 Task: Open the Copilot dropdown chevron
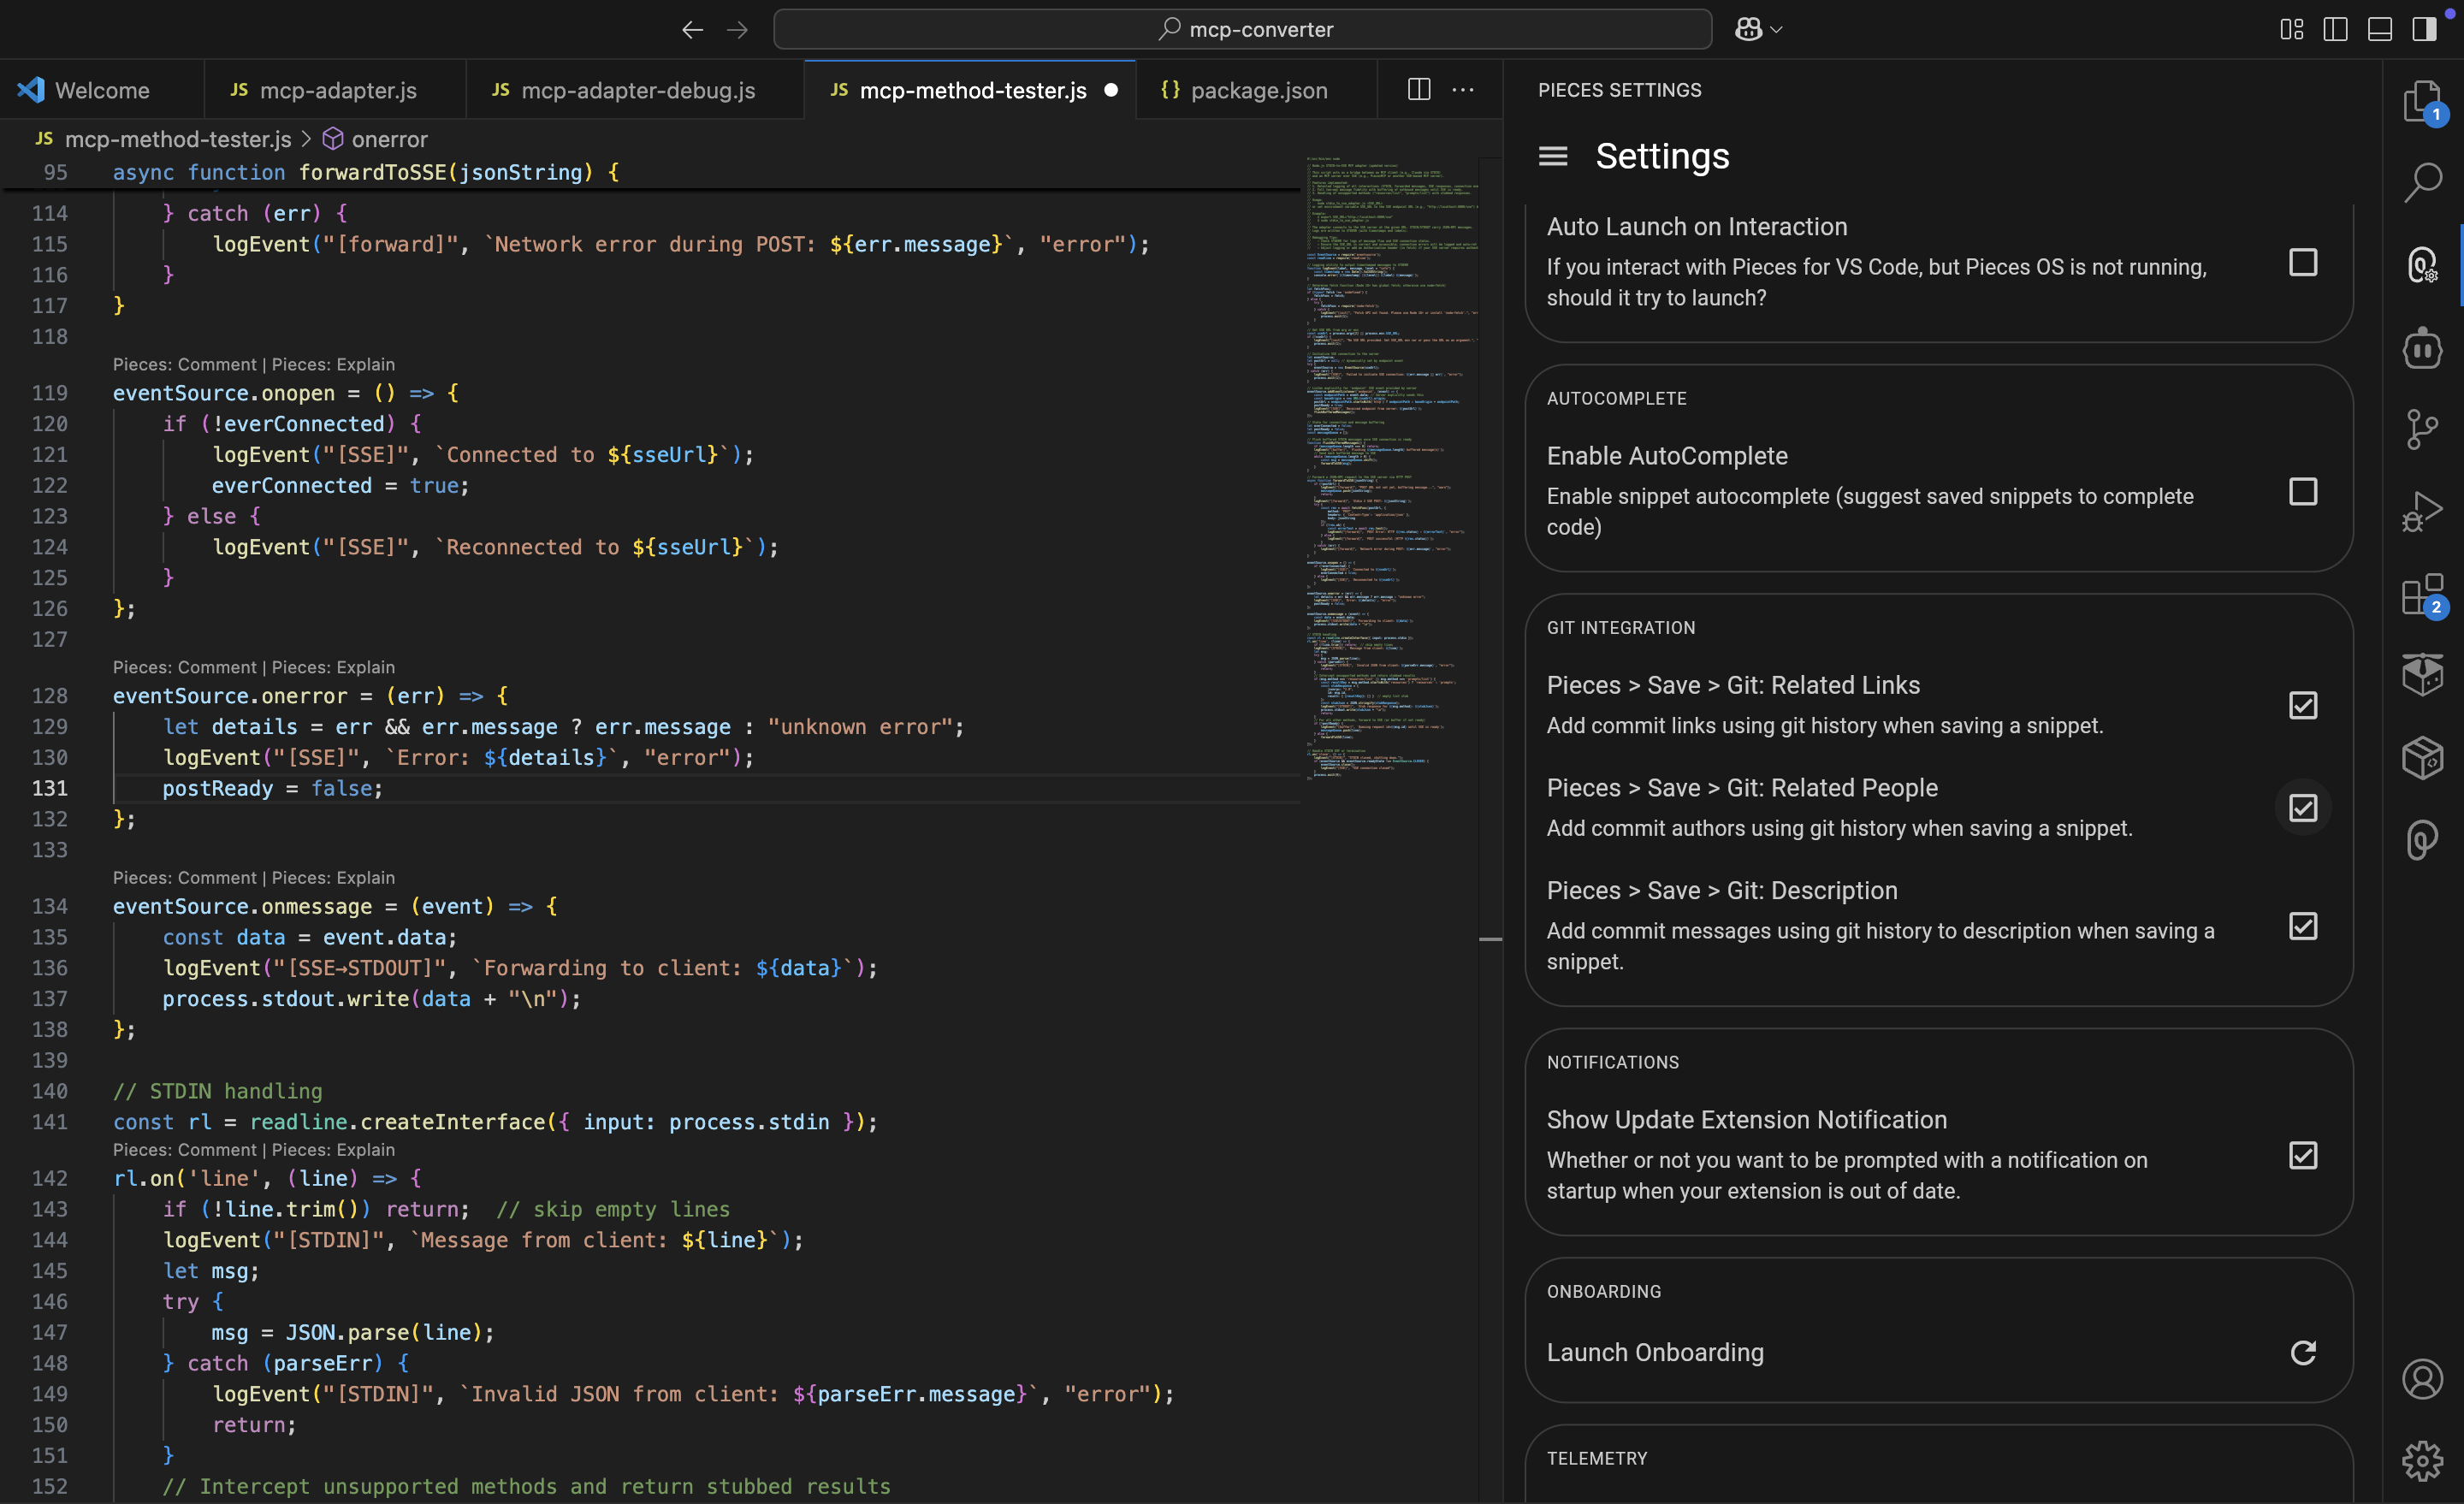(1777, 30)
